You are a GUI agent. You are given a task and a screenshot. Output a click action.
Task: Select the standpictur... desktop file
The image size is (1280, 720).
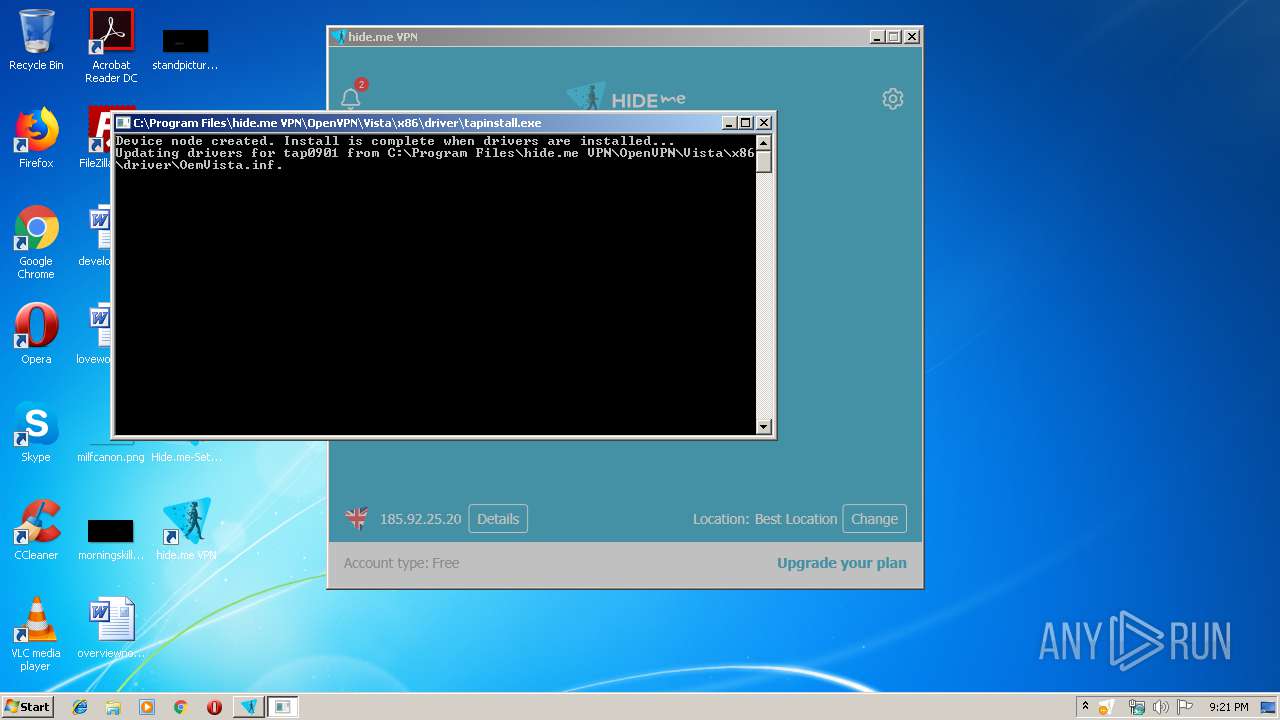tap(185, 48)
